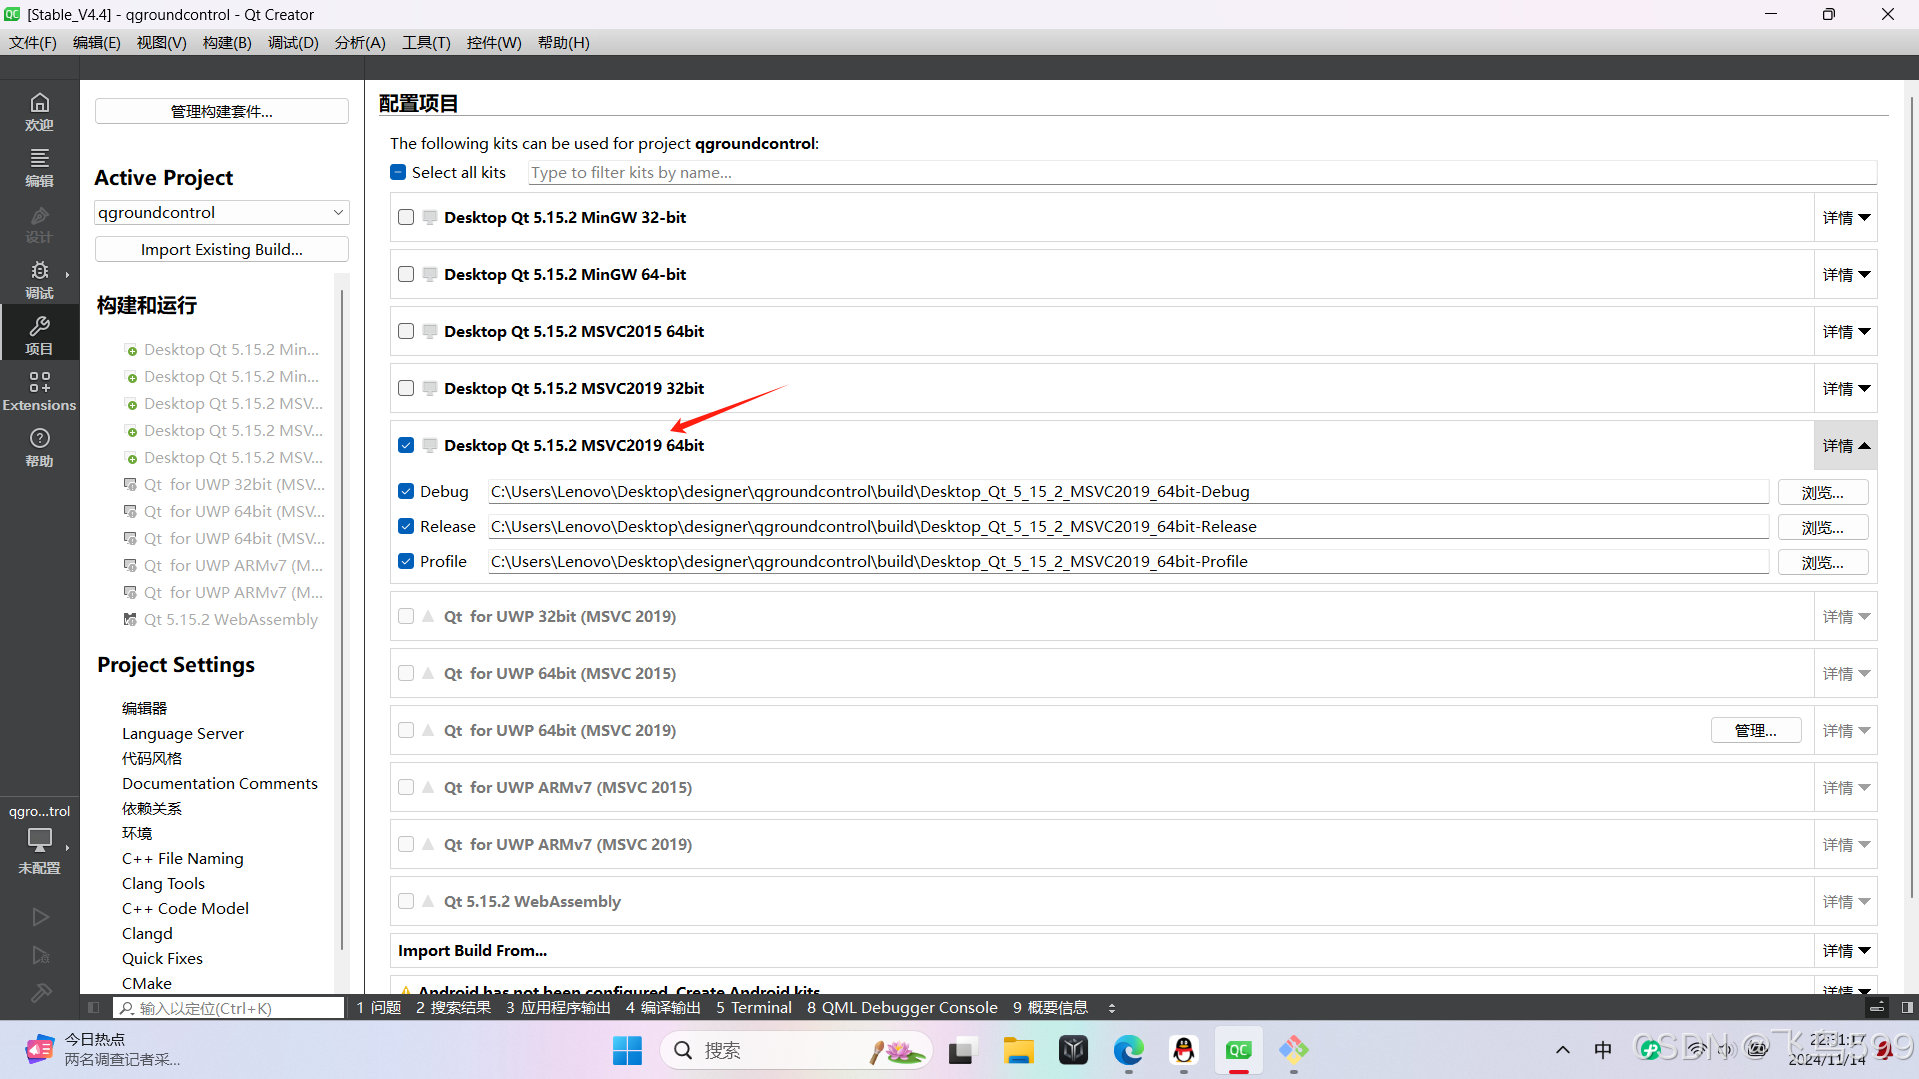Expand details for MSVC2019 32bit kit

tap(1845, 388)
